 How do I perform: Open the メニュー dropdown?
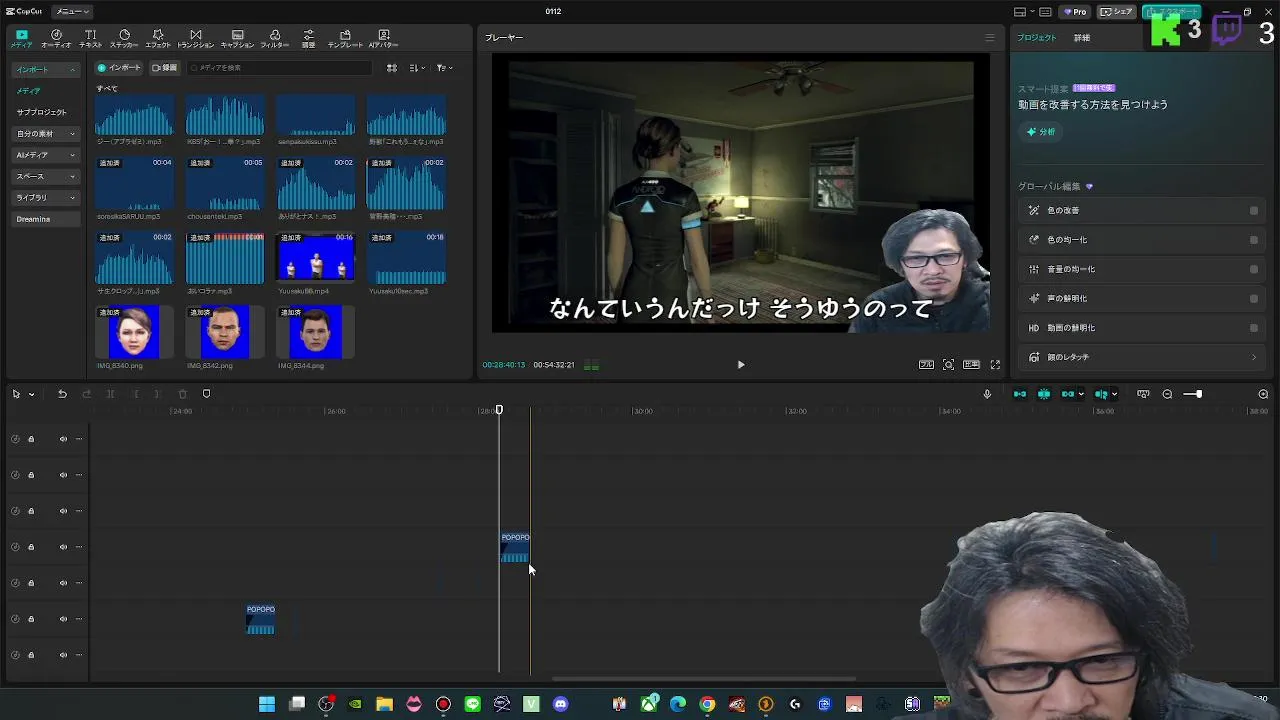72,11
